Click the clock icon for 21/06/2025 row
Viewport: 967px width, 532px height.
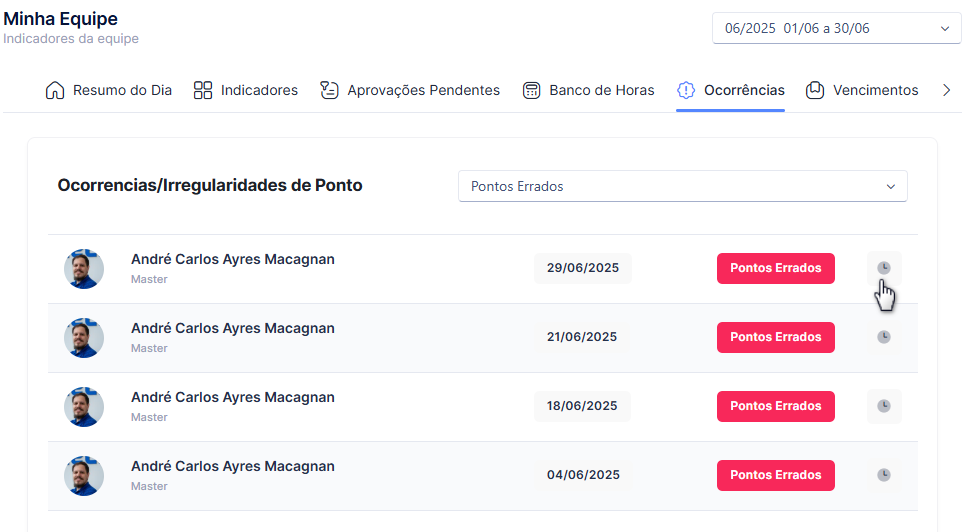click(x=884, y=337)
